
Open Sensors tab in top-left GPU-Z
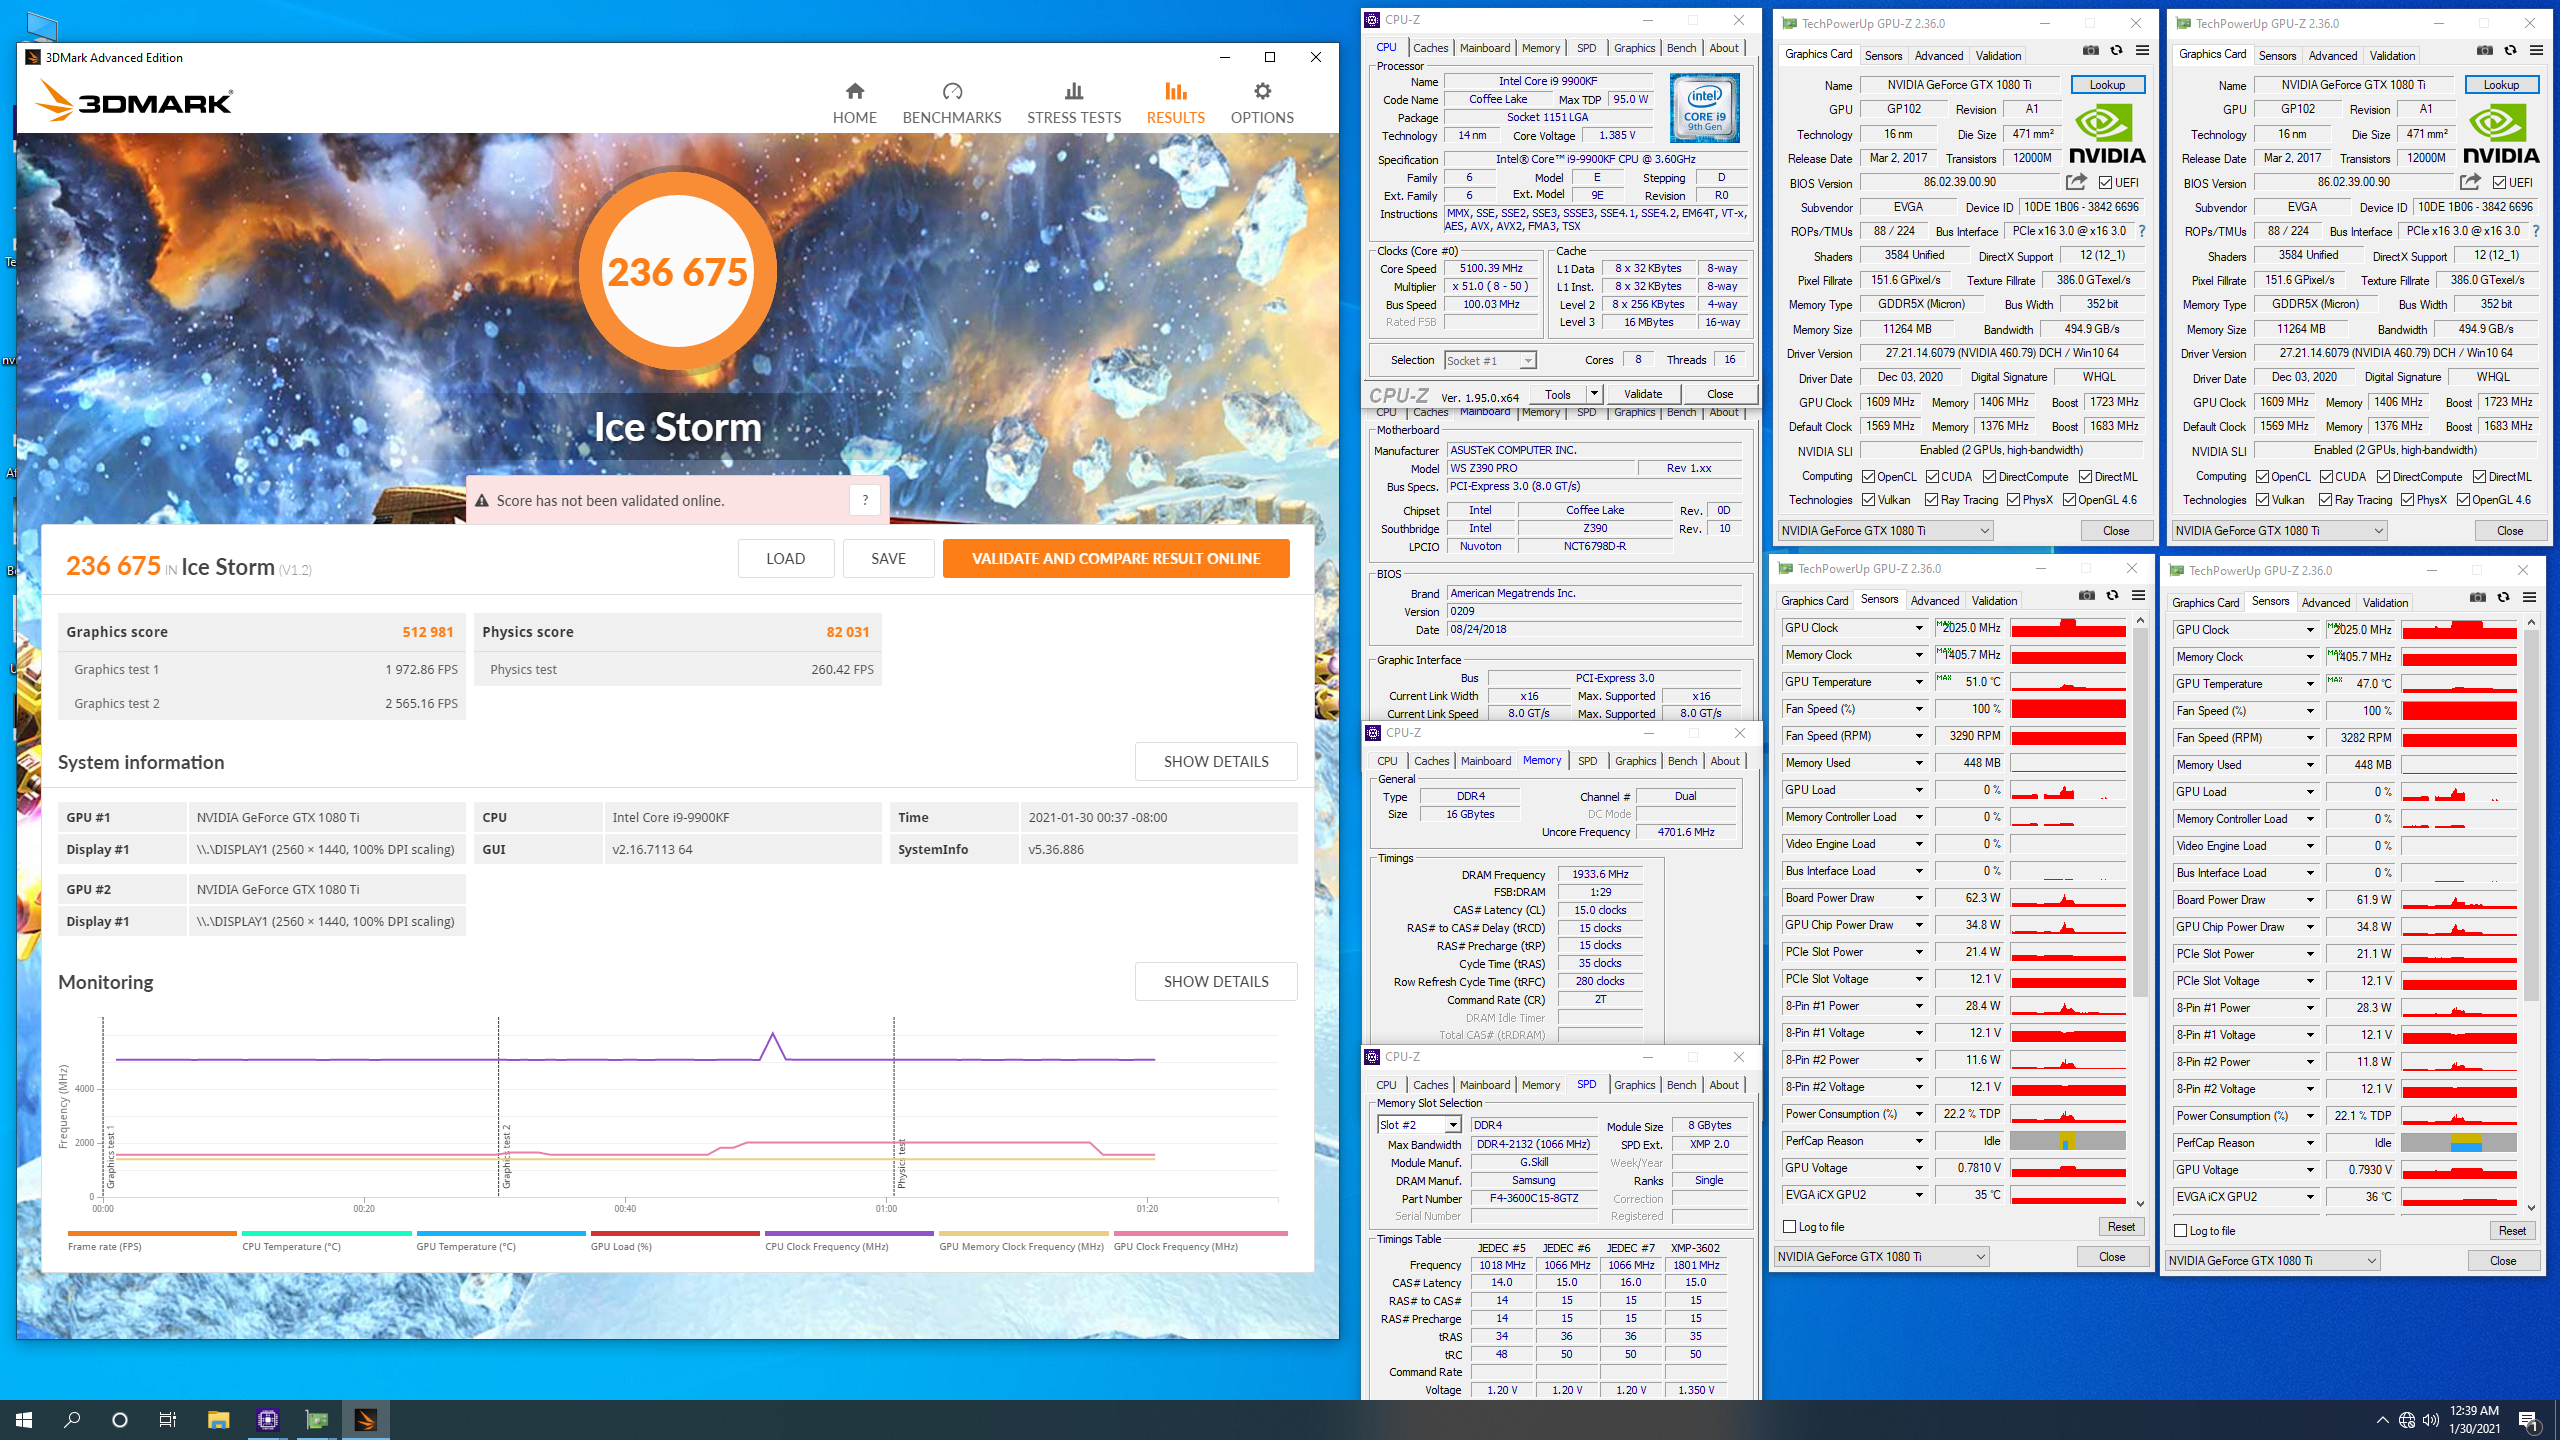coord(1883,56)
